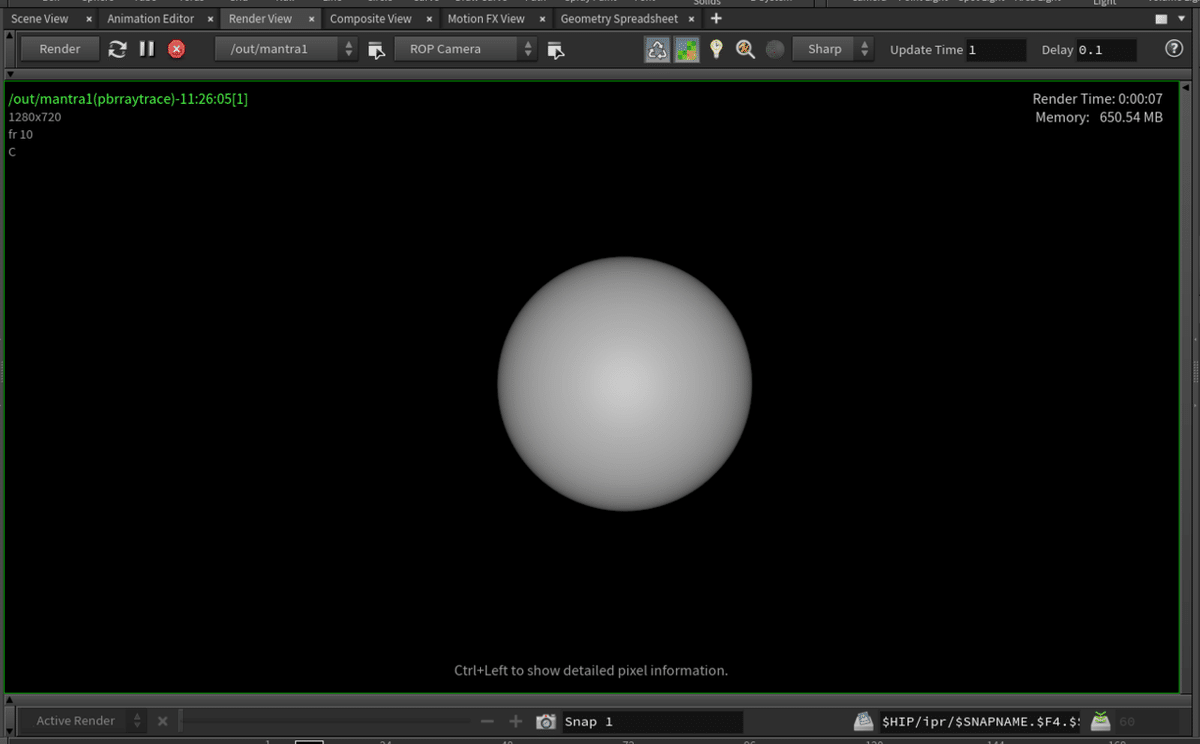Collapse the toolbar using the small triangle
The image size is (1200, 744).
pos(10,73)
